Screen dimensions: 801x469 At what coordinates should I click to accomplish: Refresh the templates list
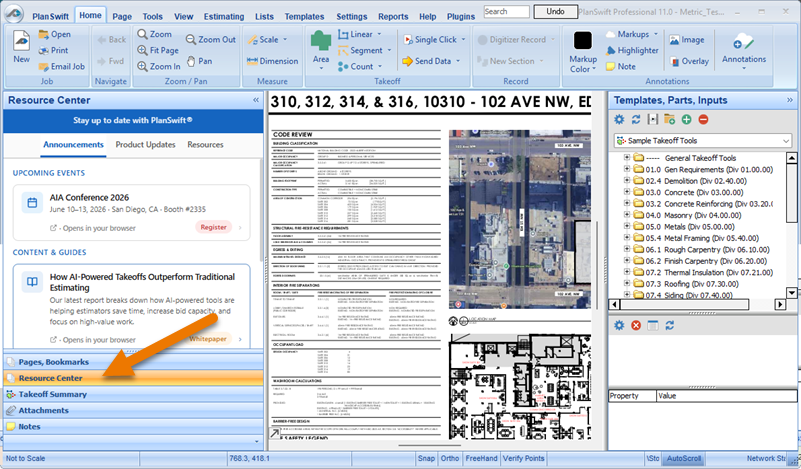tap(636, 120)
